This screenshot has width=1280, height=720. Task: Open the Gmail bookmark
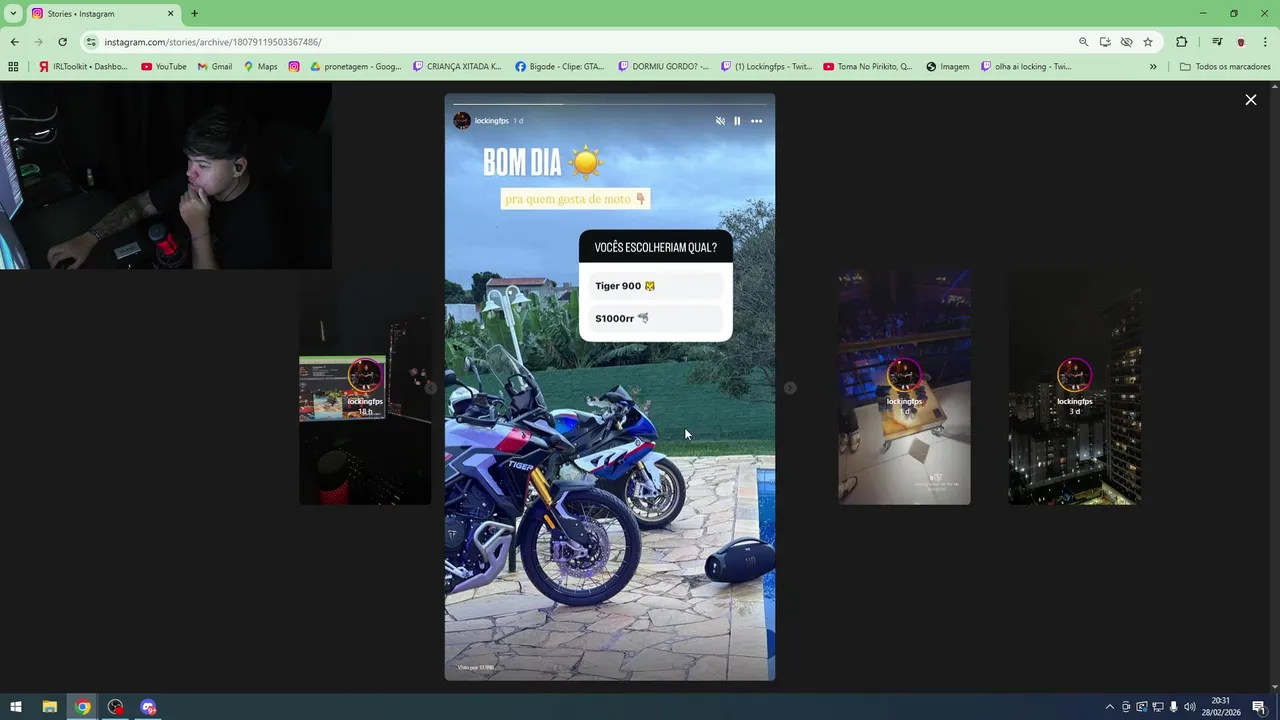click(215, 67)
